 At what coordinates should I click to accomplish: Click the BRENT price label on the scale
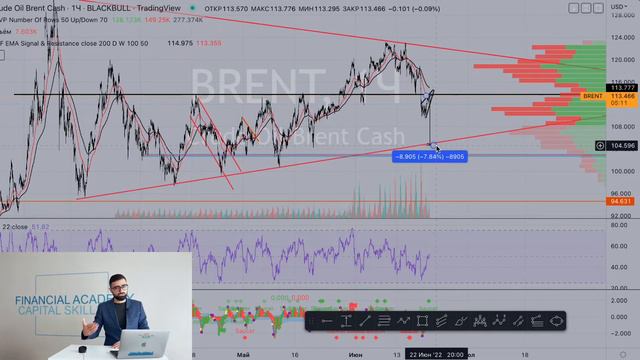592,96
